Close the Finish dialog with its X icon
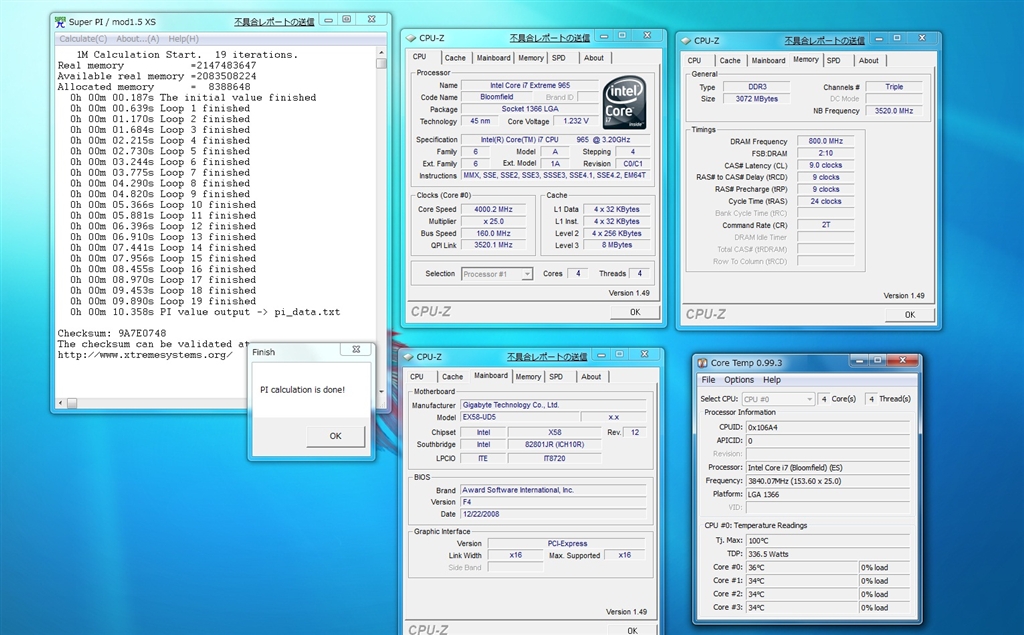1024x635 pixels. 356,350
